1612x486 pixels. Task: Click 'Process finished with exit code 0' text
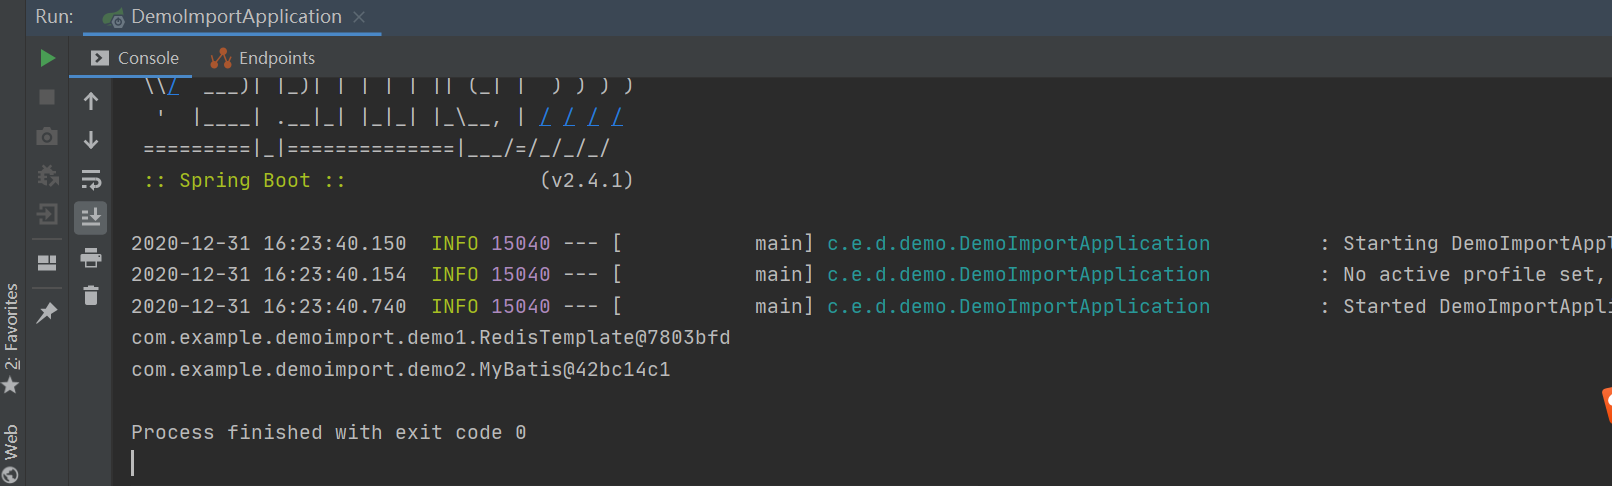click(x=329, y=432)
